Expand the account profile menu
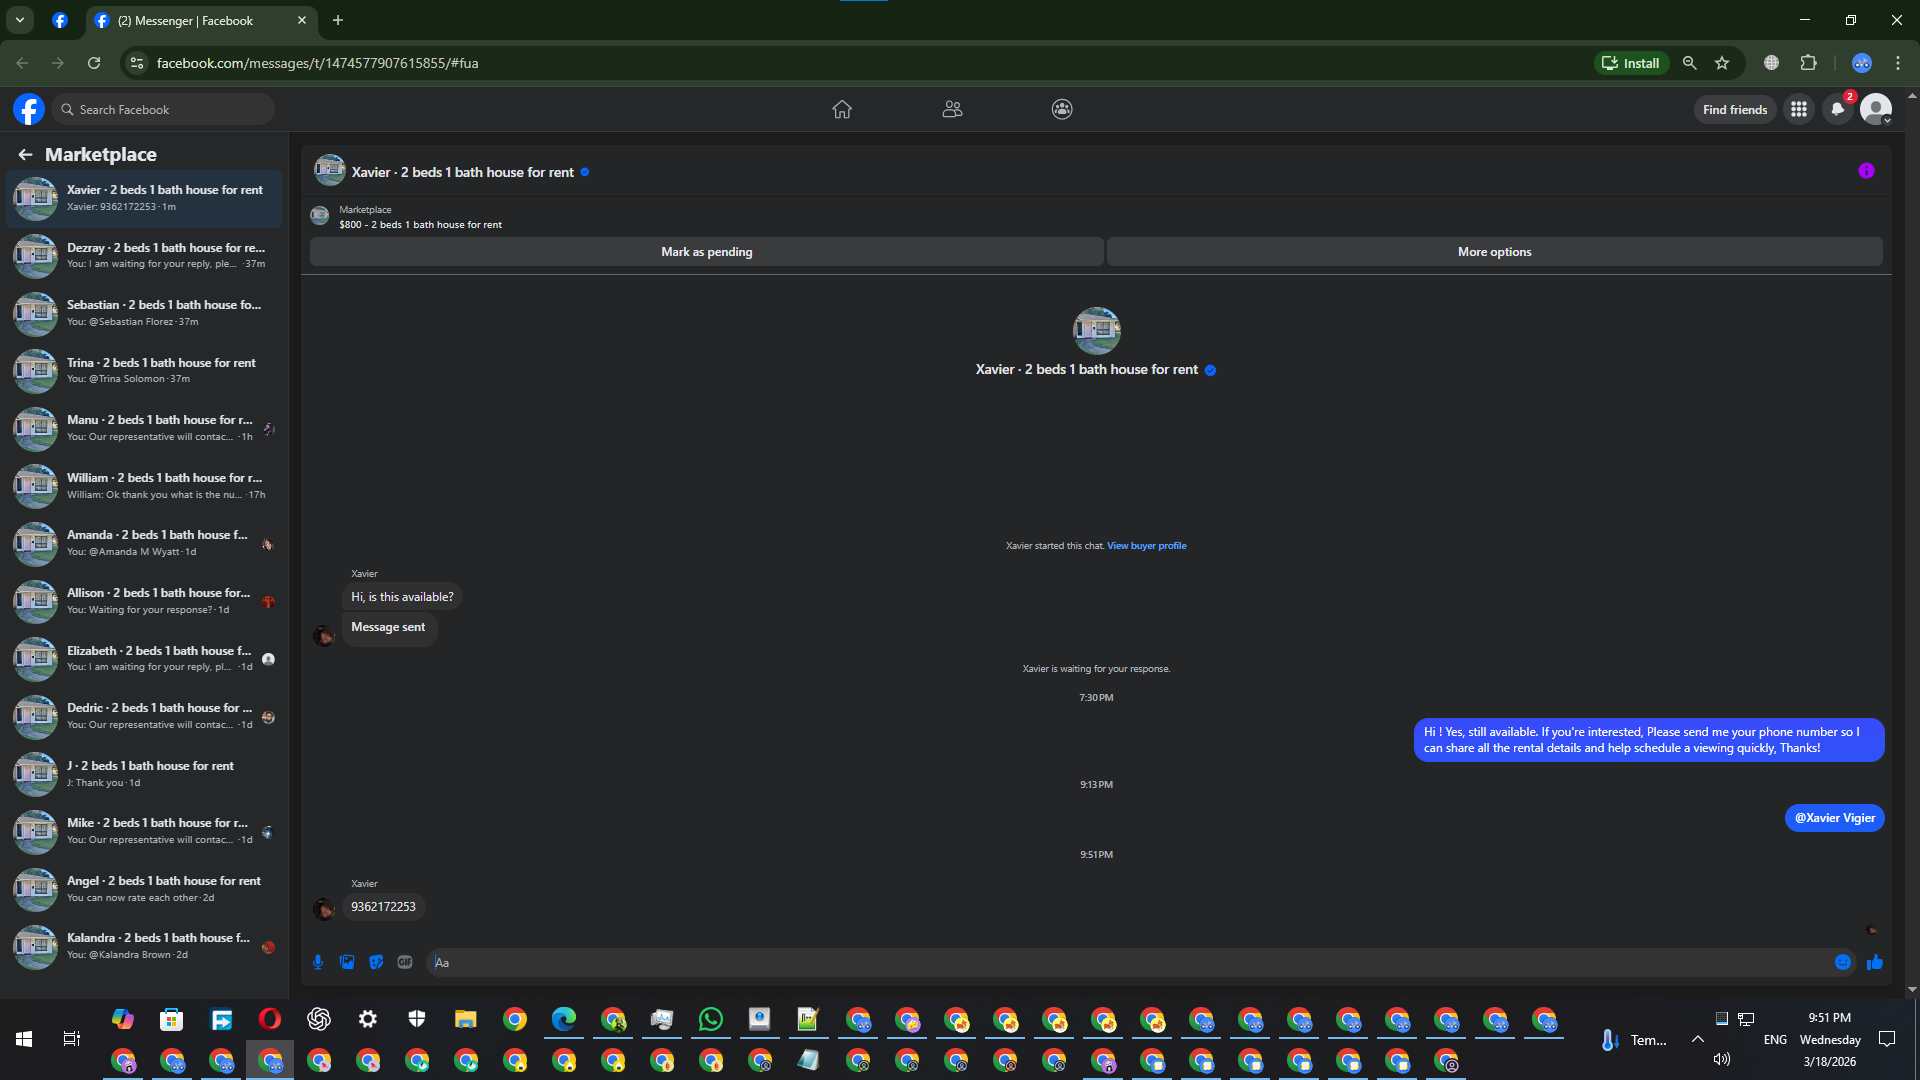 [1876, 109]
